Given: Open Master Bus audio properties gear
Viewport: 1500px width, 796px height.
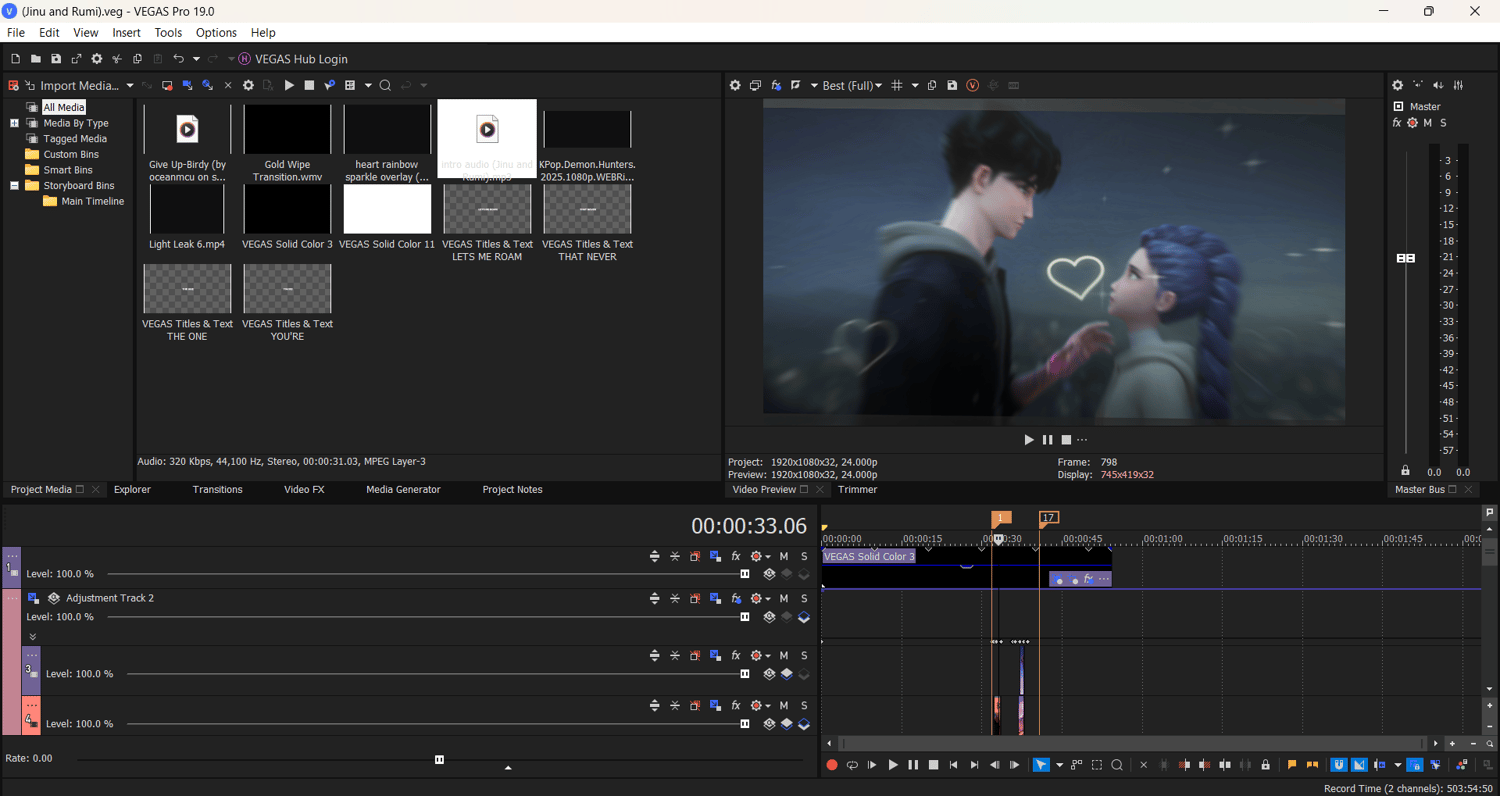Looking at the screenshot, I should pyautogui.click(x=1398, y=86).
